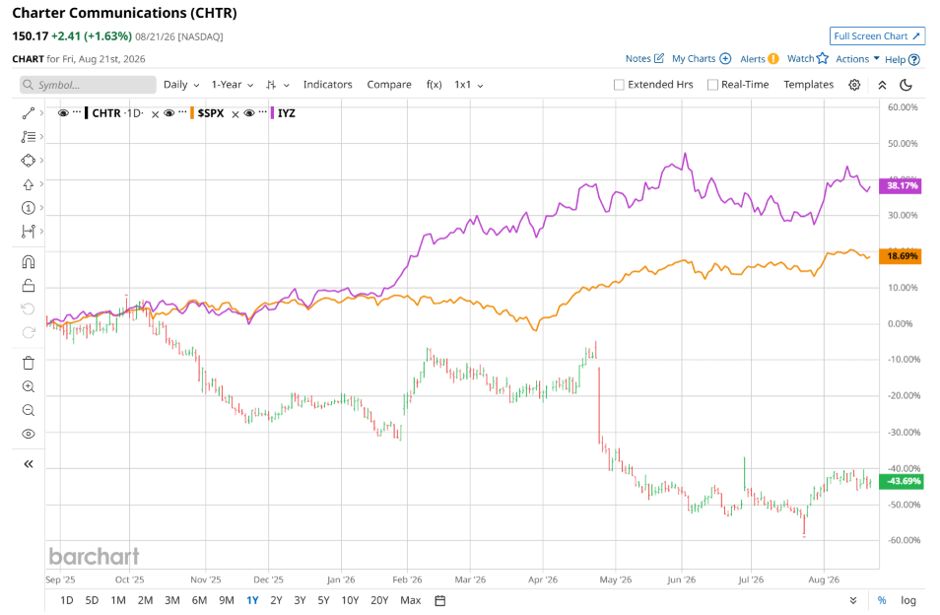Click the black CHTR color marker
Viewport: 940px width, 615px height.
coord(86,113)
